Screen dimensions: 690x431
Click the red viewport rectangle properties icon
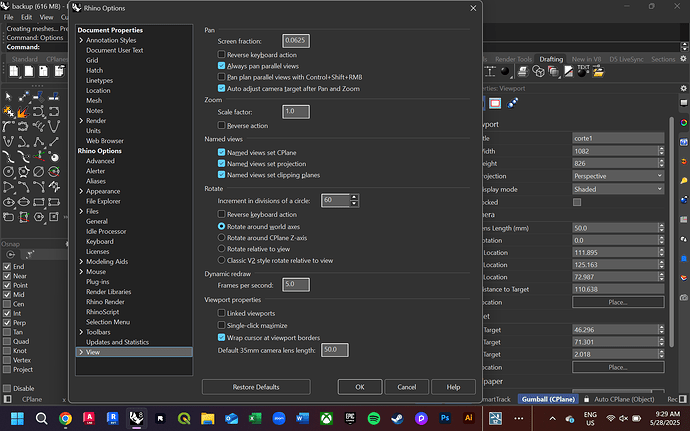click(495, 103)
